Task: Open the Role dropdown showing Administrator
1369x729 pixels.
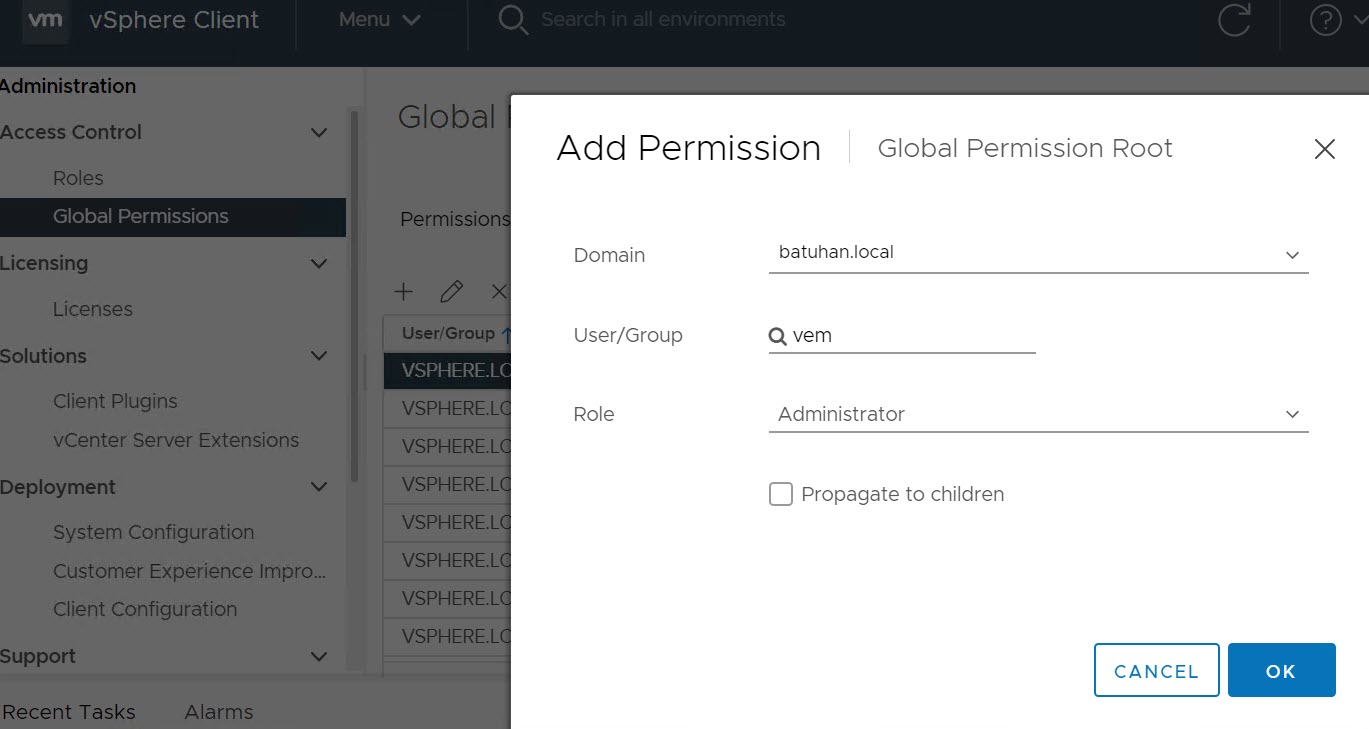Action: pos(1037,414)
